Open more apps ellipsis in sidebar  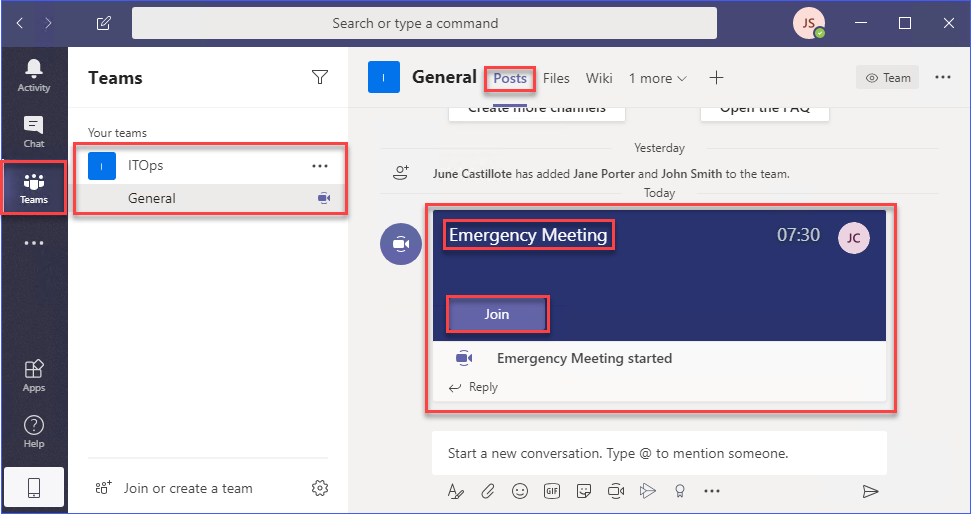click(x=33, y=243)
